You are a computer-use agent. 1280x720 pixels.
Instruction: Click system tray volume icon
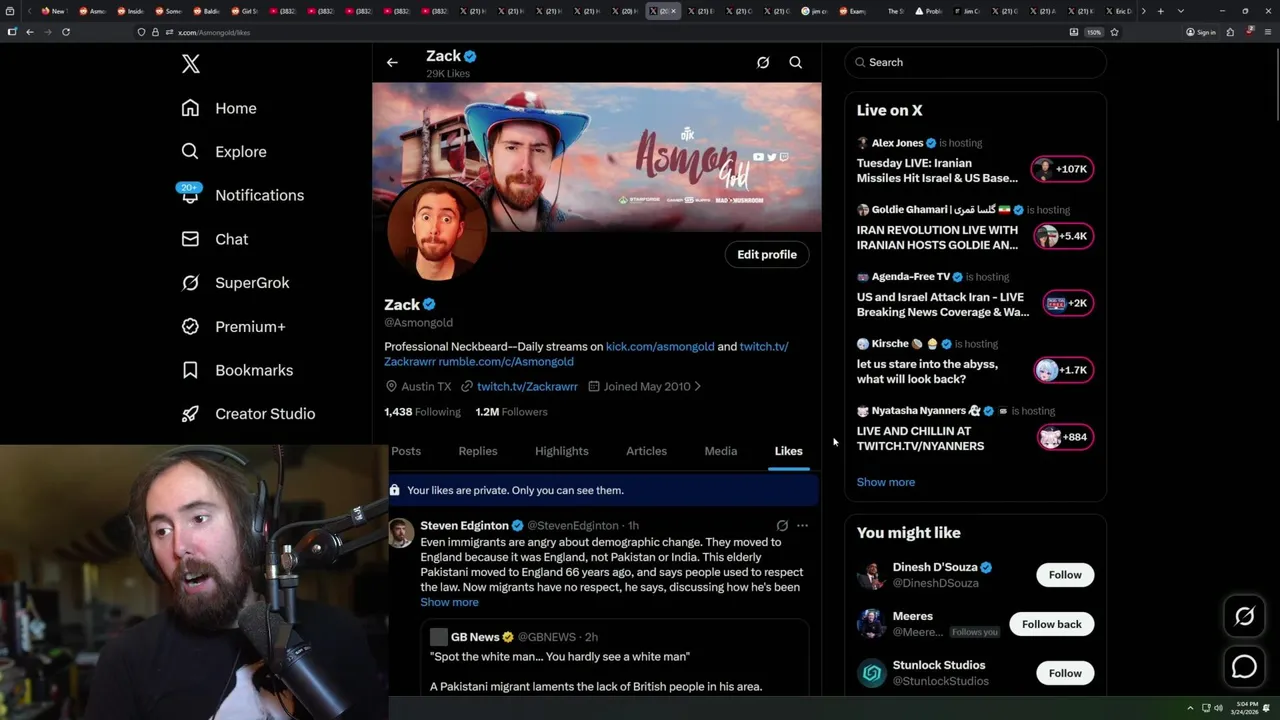[1218, 708]
